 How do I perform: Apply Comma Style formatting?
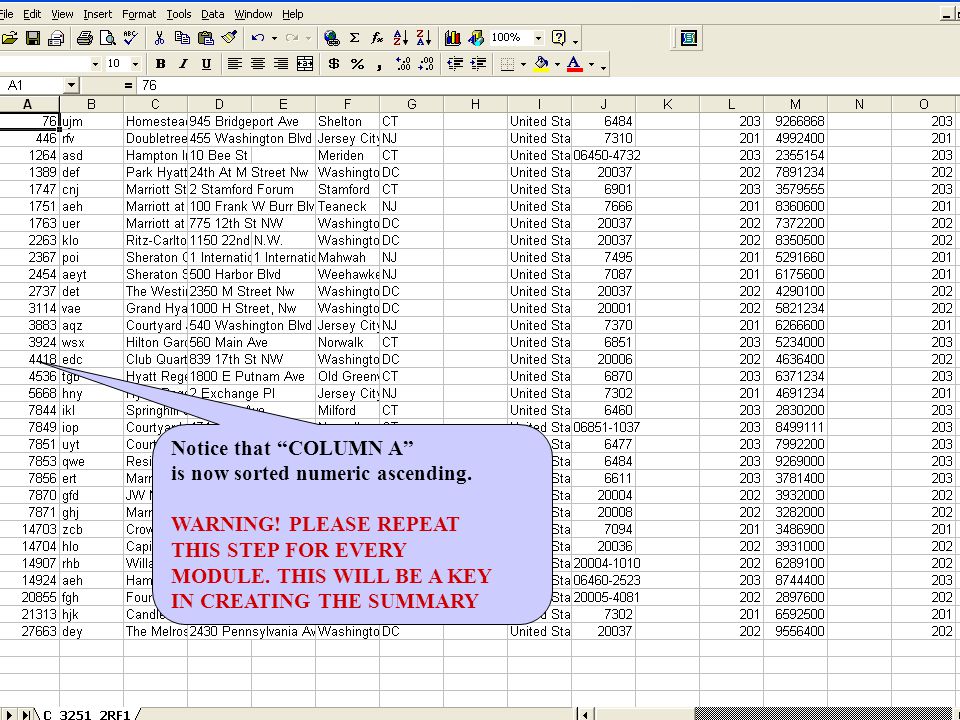pyautogui.click(x=380, y=64)
